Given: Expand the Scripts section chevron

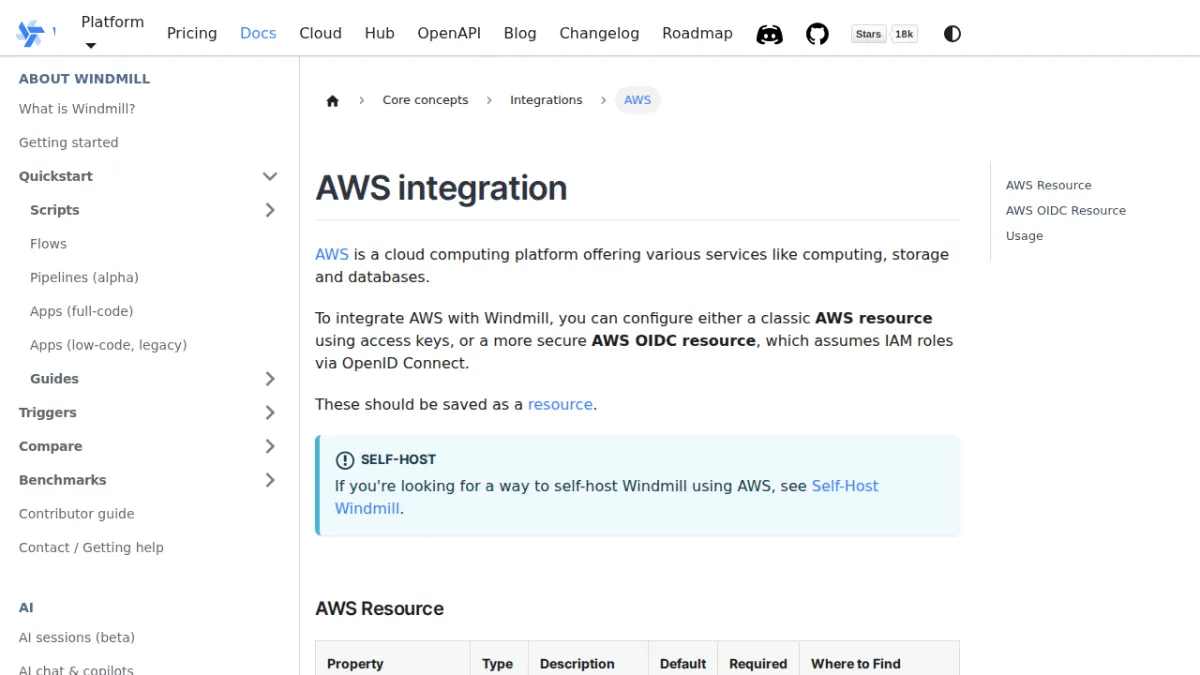Looking at the screenshot, I should tap(270, 210).
